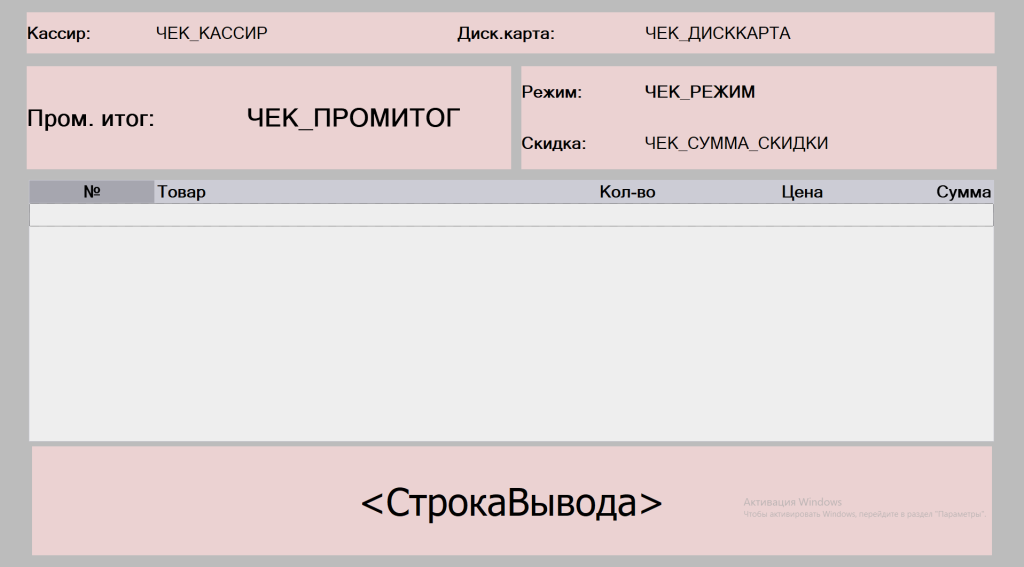Image resolution: width=1024 pixels, height=567 pixels.
Task: Select the first empty table row
Action: point(511,215)
